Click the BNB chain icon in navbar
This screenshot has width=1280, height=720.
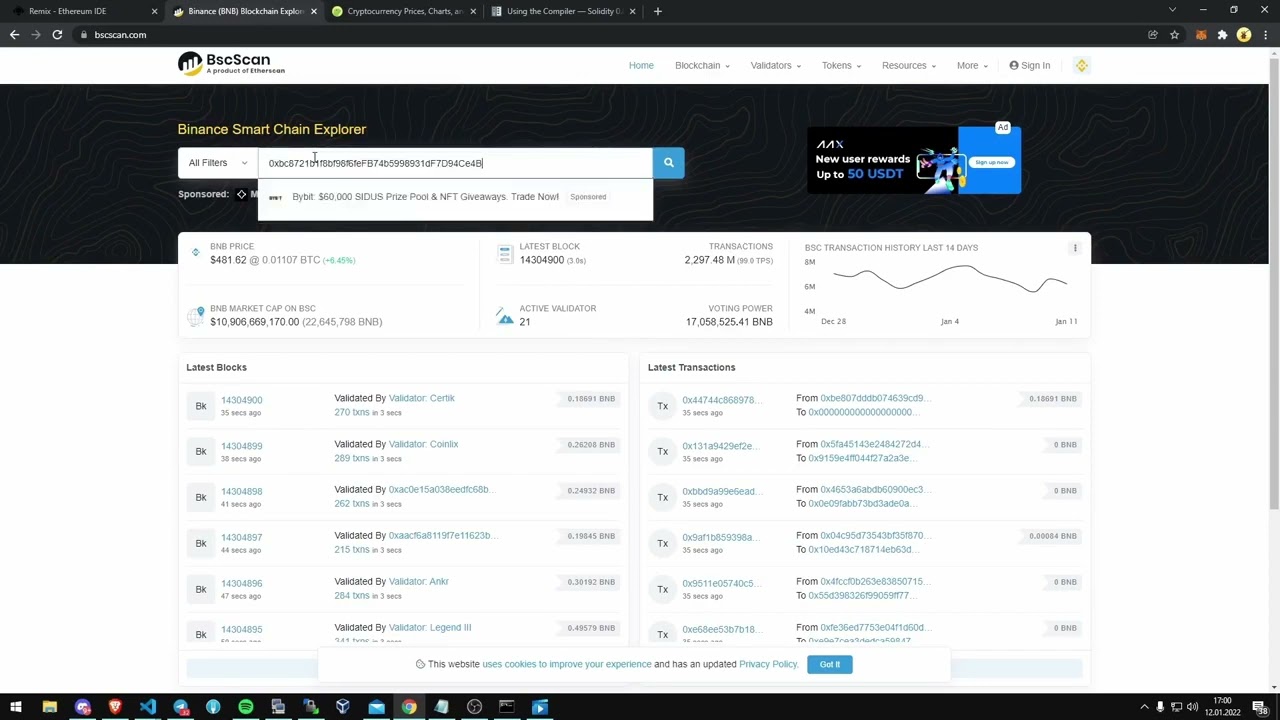point(1081,65)
